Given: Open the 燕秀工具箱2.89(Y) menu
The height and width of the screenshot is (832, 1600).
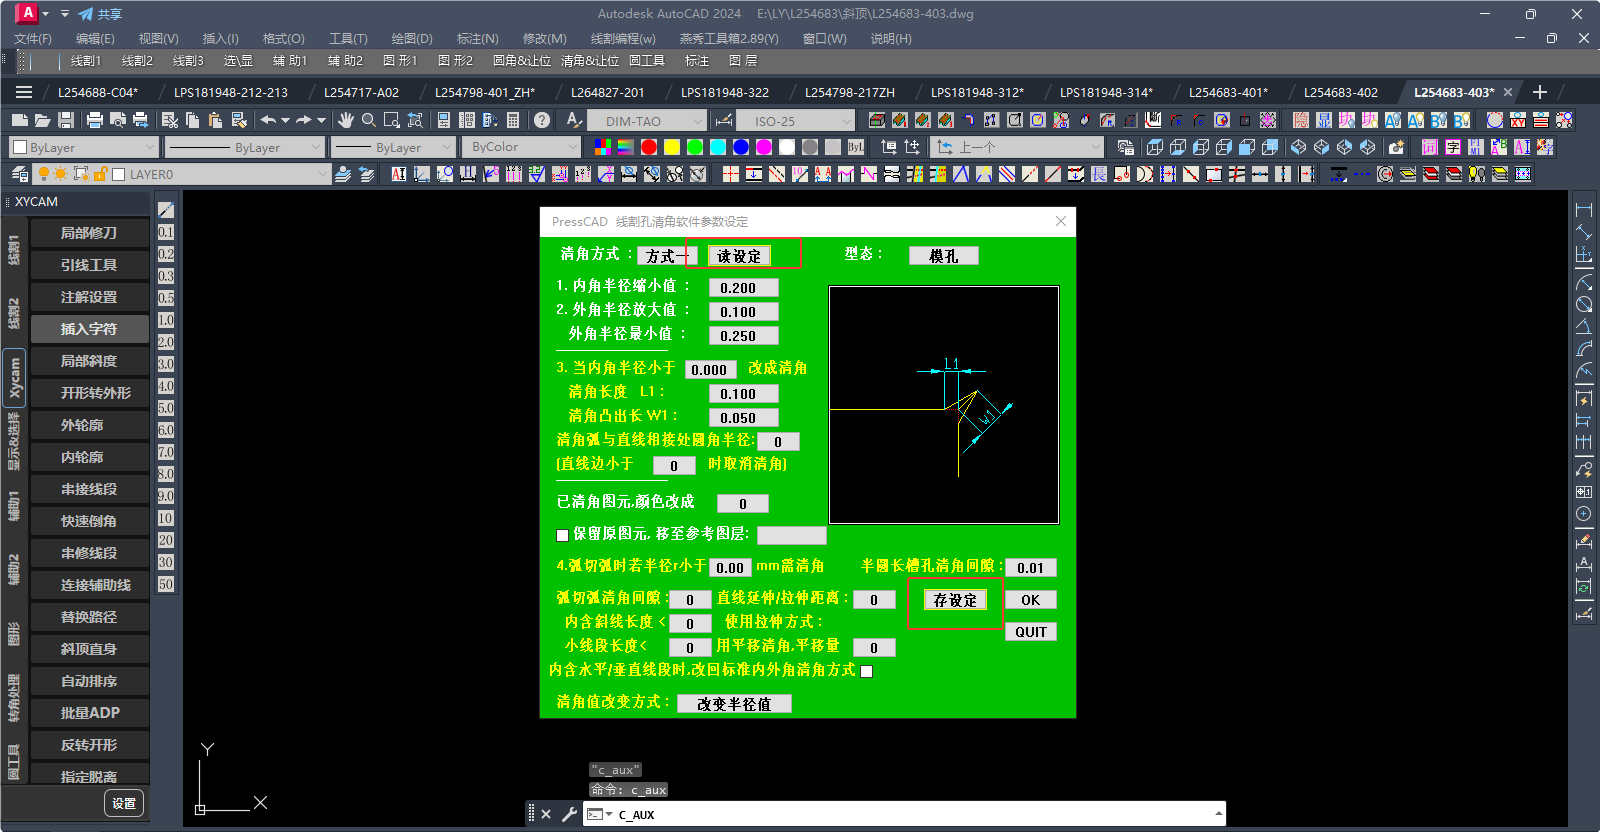Looking at the screenshot, I should click(729, 38).
